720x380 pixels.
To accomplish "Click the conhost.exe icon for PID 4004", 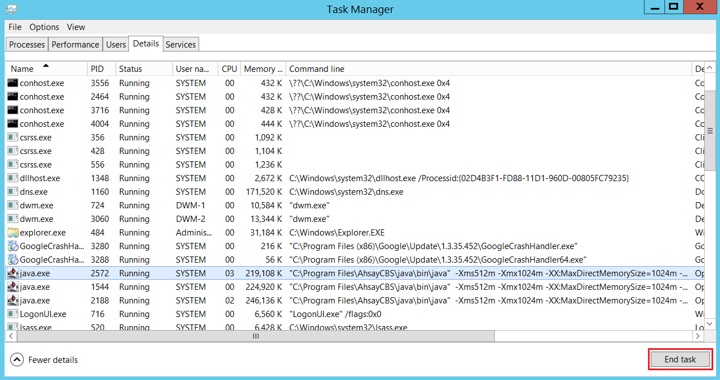I will (x=12, y=124).
